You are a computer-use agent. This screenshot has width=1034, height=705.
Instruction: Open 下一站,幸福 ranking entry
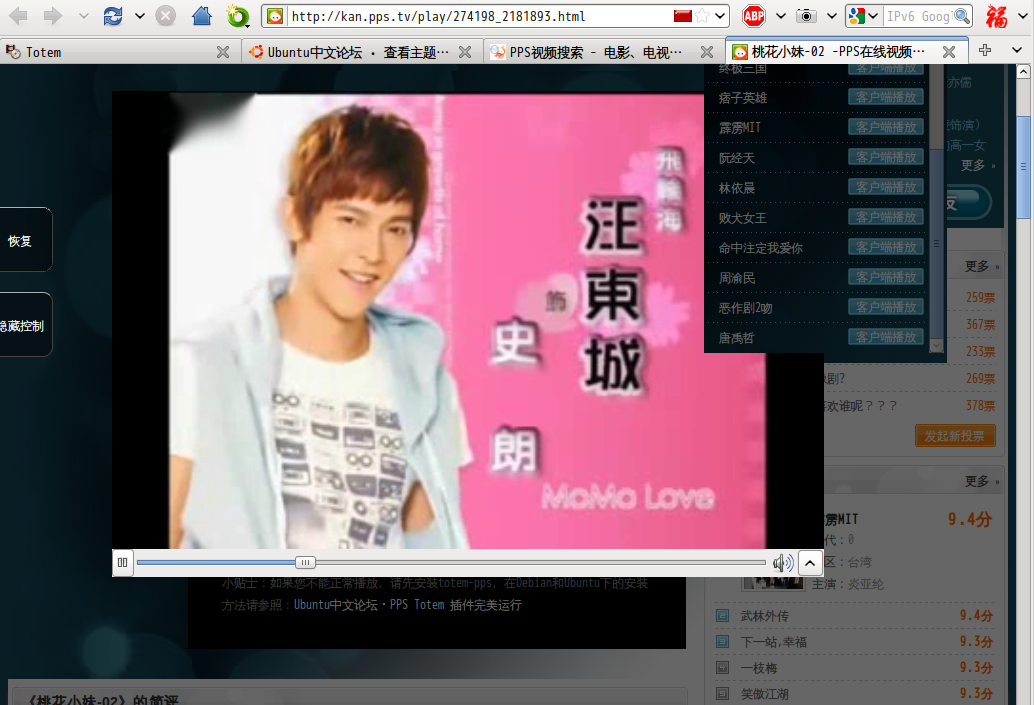coord(774,642)
